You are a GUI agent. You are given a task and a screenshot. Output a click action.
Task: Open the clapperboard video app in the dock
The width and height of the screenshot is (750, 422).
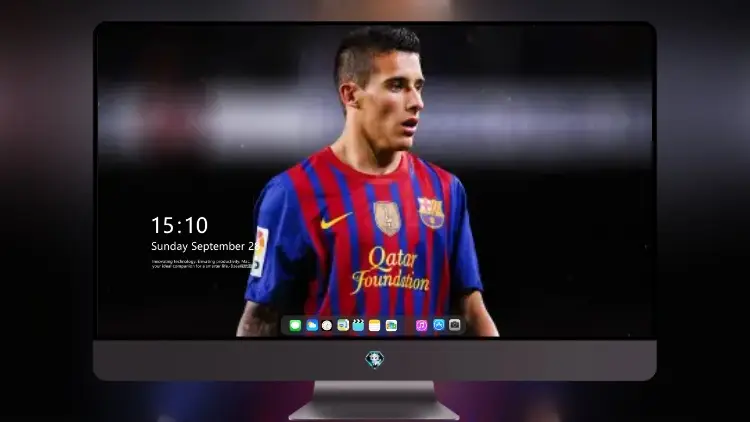point(358,326)
